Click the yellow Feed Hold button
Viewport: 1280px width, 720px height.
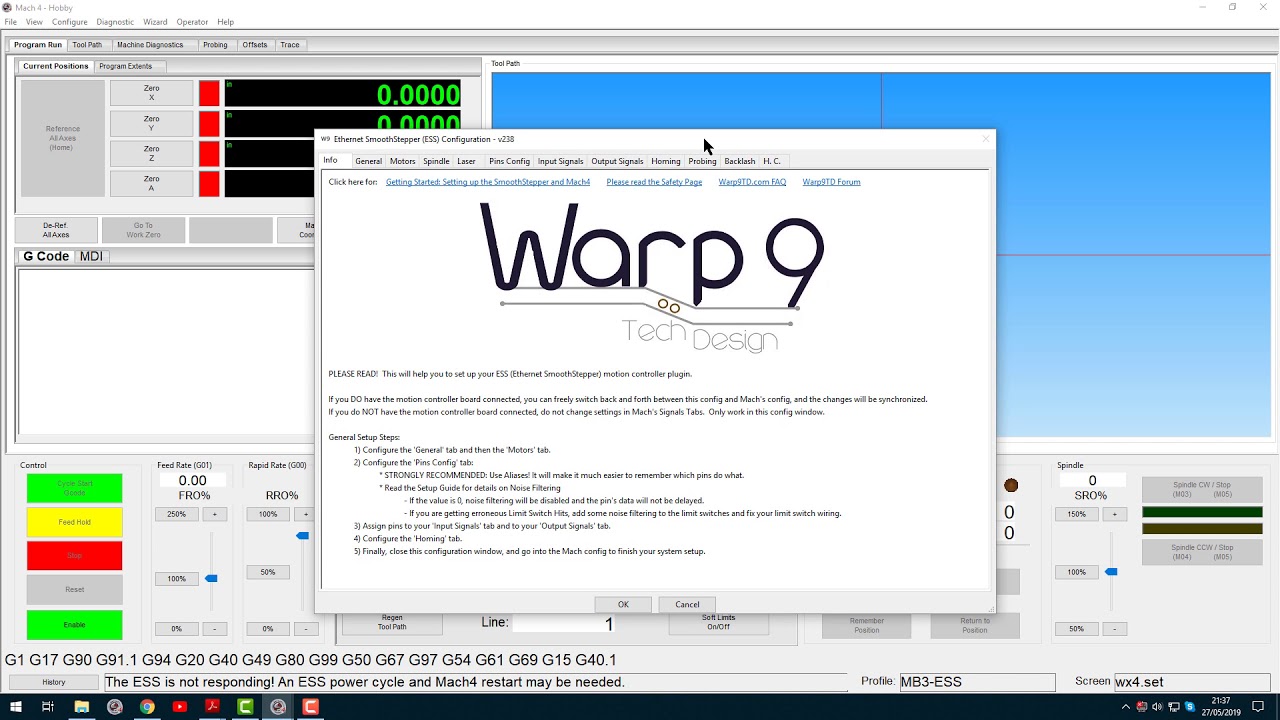[74, 521]
